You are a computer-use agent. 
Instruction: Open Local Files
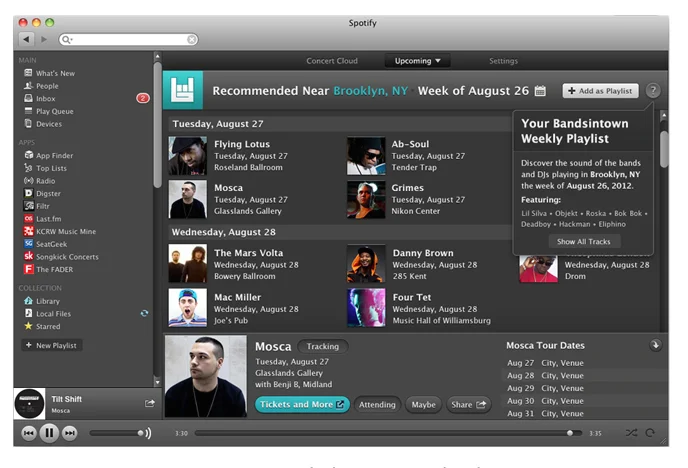(x=53, y=314)
